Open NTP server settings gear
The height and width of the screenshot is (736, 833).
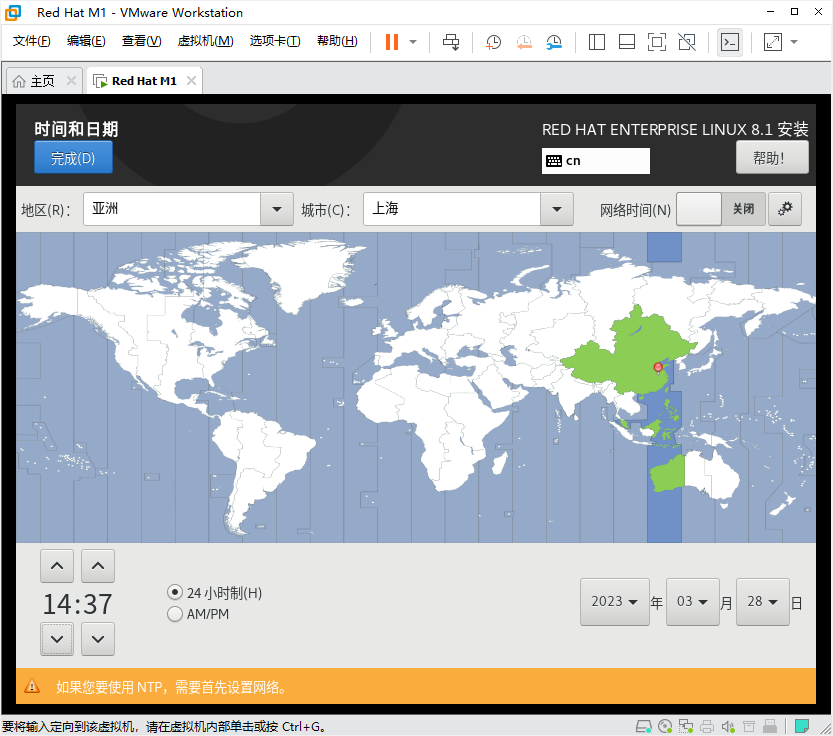pos(785,209)
